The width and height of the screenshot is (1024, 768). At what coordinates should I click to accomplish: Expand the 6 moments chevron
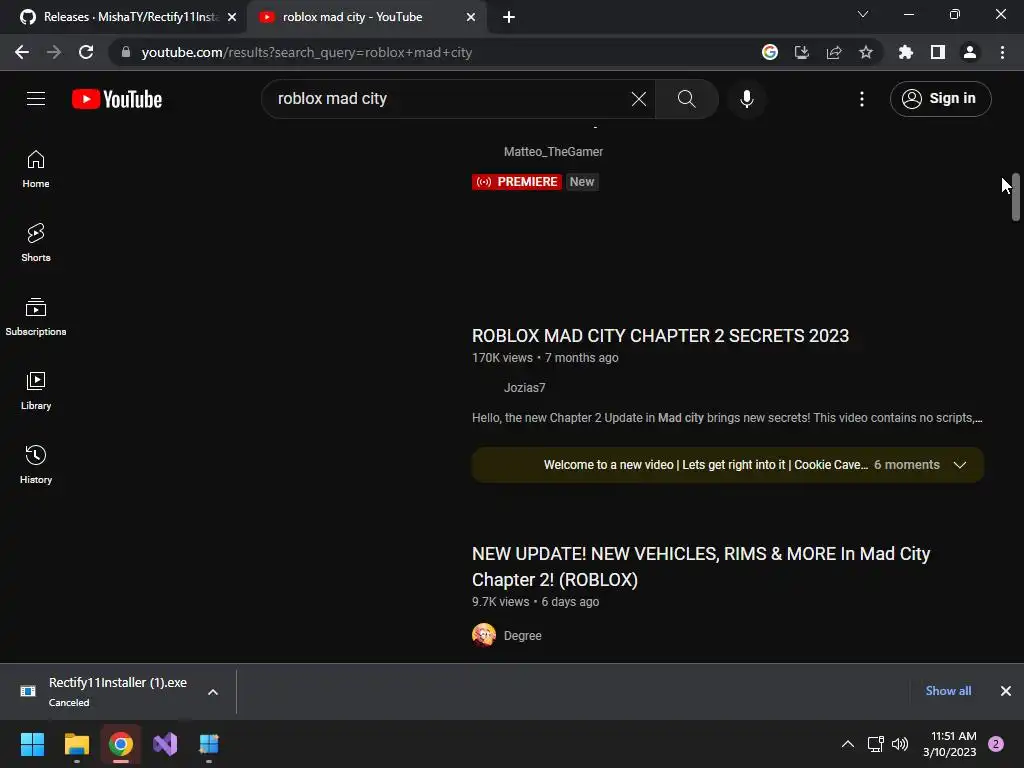(x=959, y=465)
